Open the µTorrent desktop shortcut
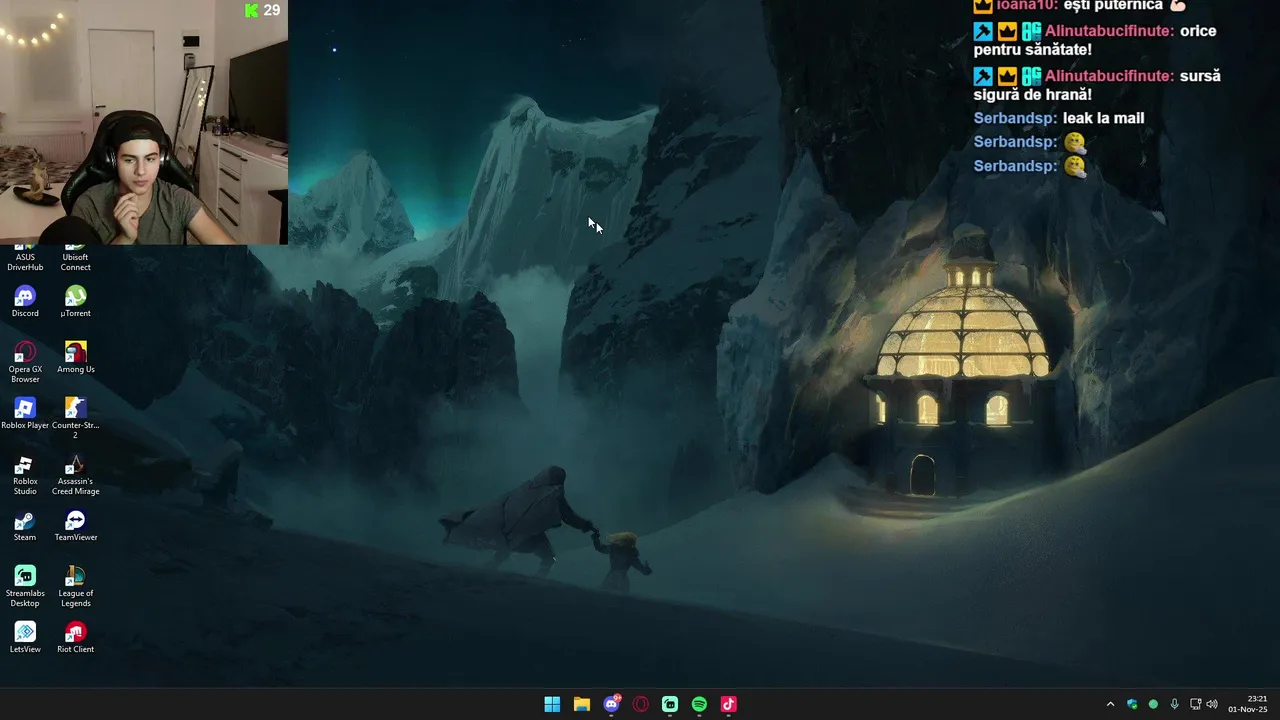The width and height of the screenshot is (1280, 720). [75, 301]
